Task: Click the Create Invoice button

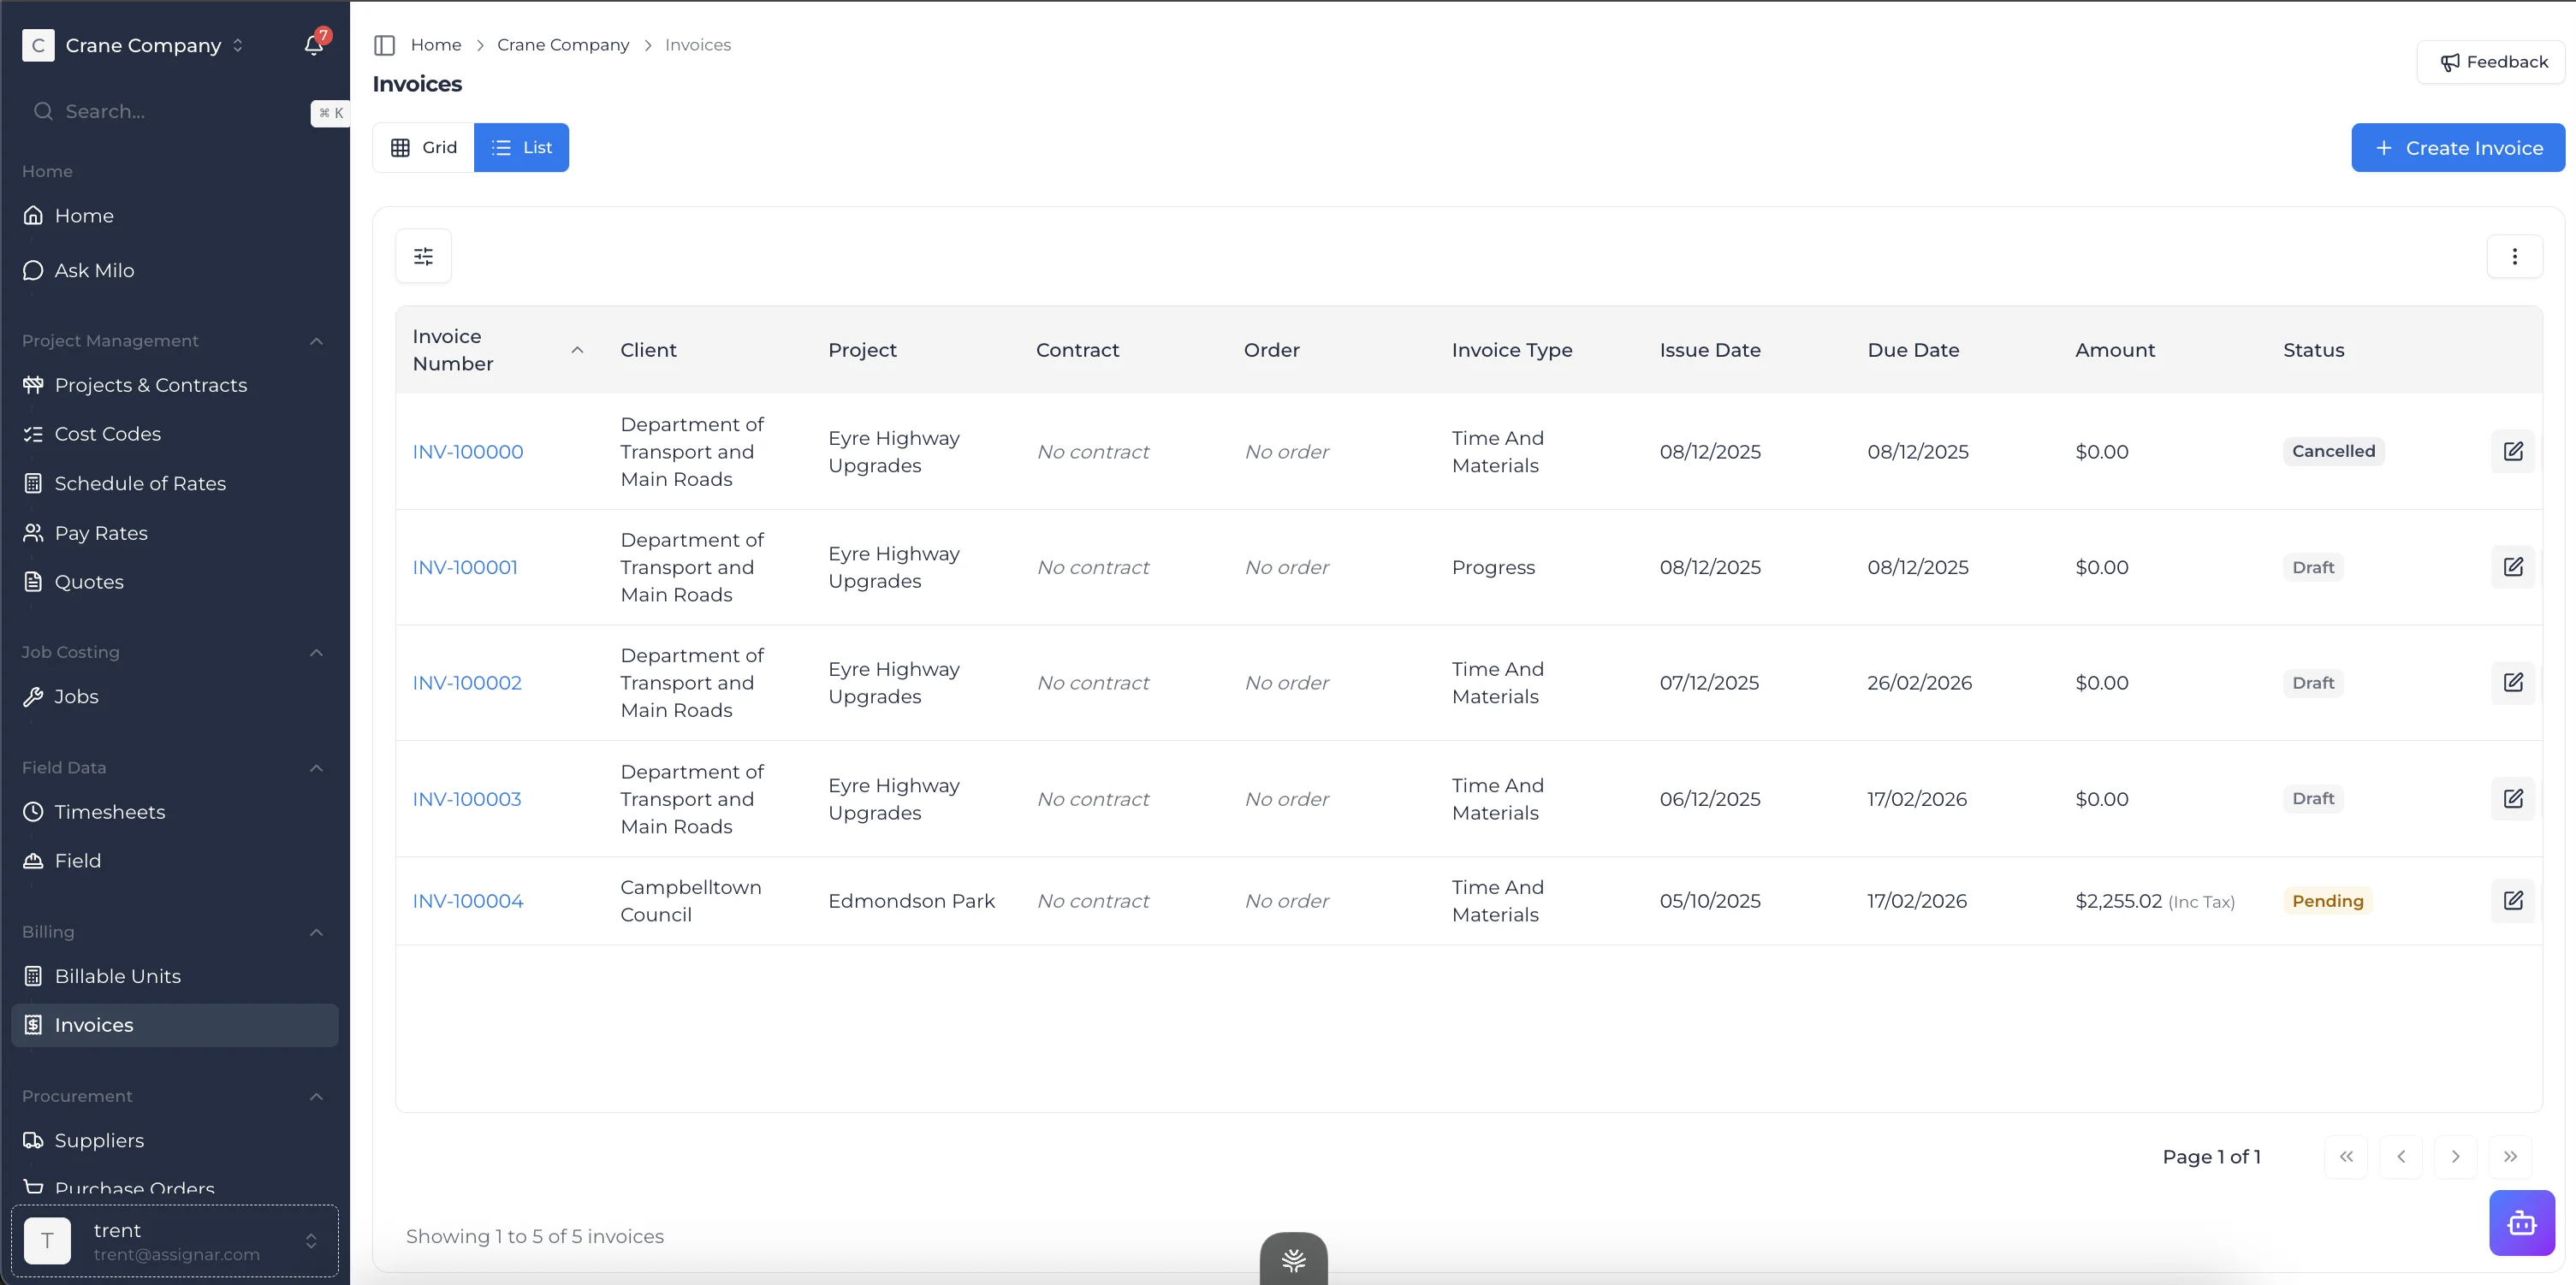Action: coord(2457,147)
